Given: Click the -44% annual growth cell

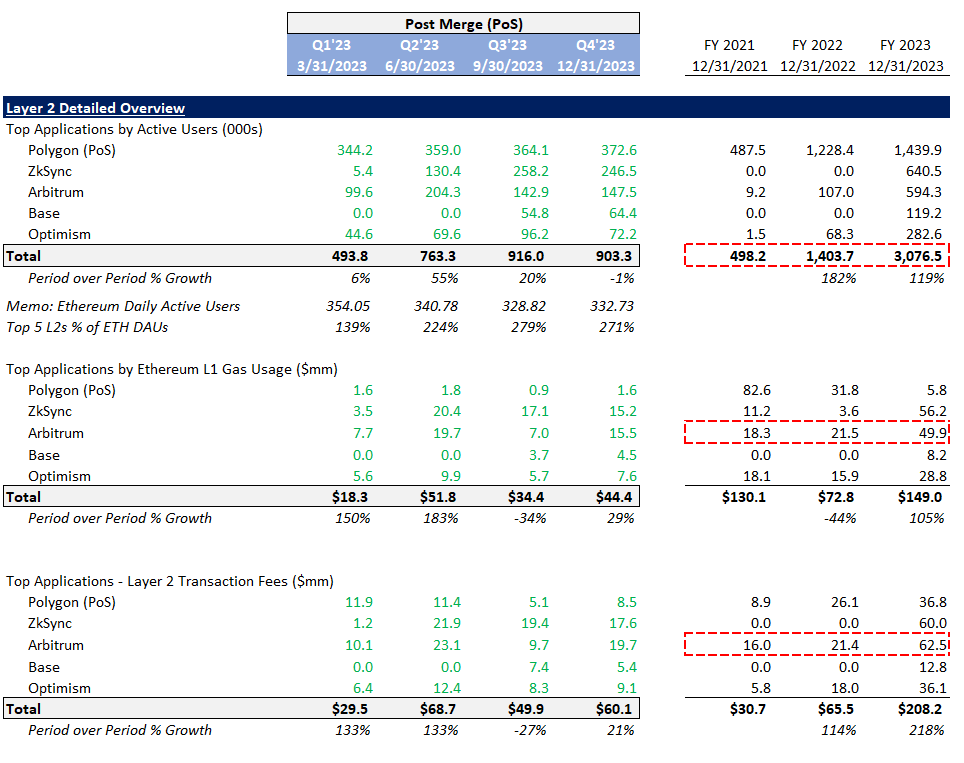Looking at the screenshot, I should pyautogui.click(x=840, y=518).
